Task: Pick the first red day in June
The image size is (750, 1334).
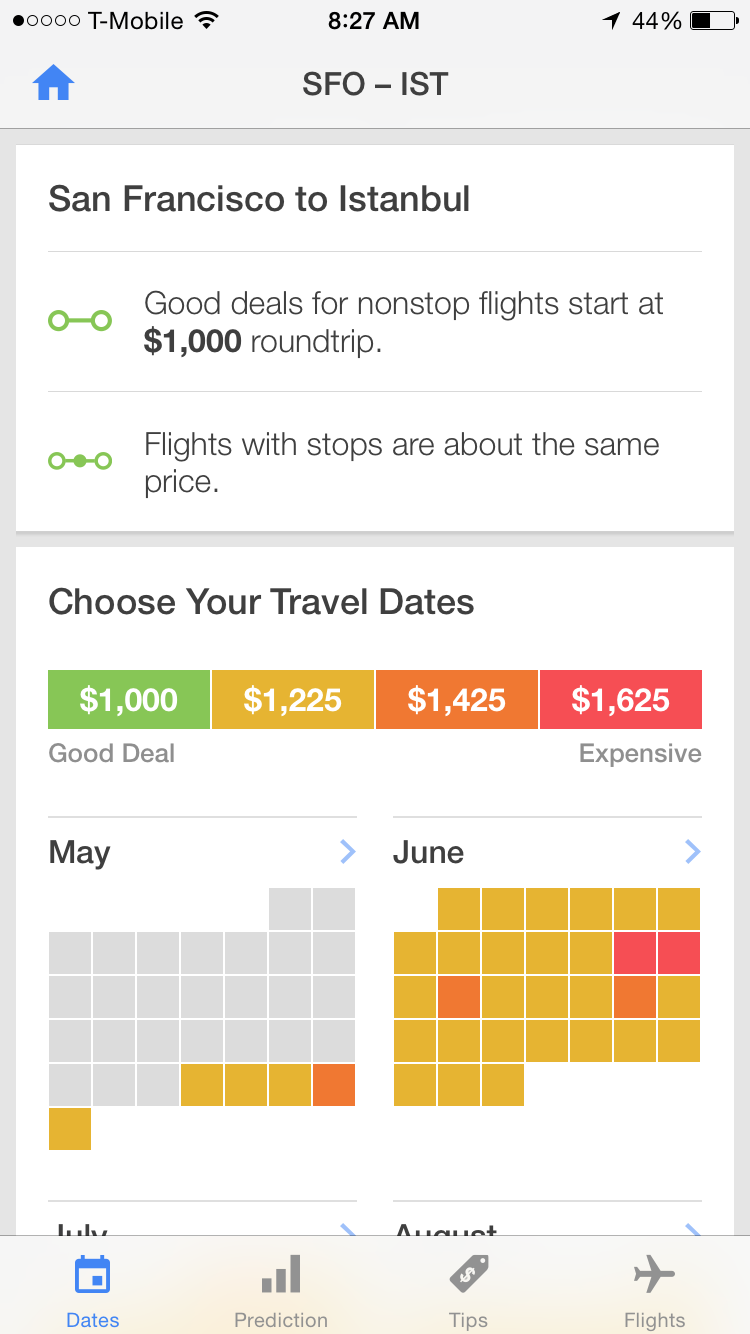Action: [635, 953]
